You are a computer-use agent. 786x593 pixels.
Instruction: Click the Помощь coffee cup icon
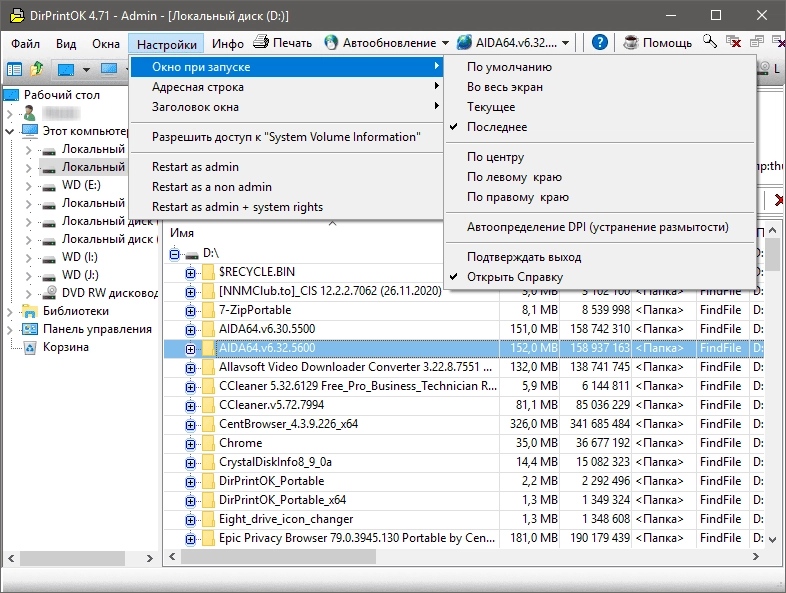pyautogui.click(x=631, y=43)
